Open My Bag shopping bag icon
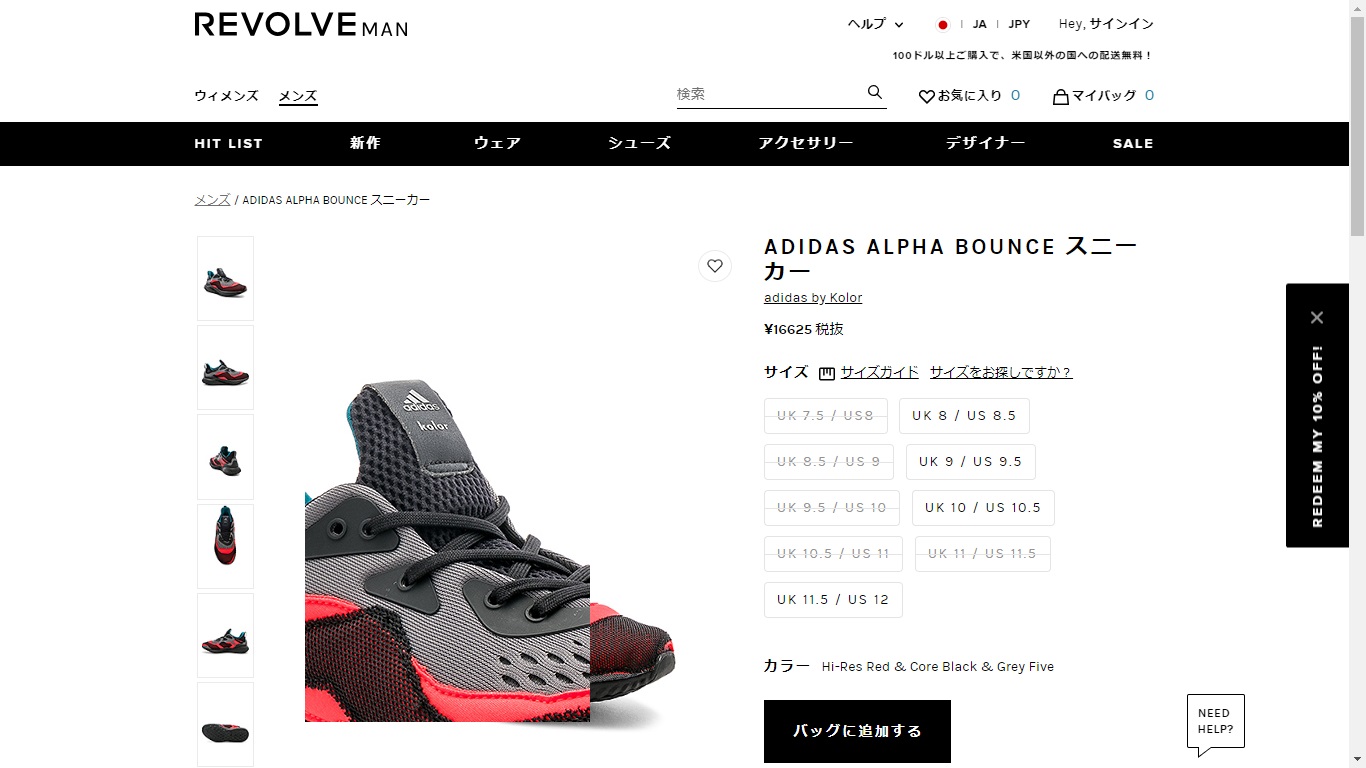The height and width of the screenshot is (768, 1366). [1061, 96]
